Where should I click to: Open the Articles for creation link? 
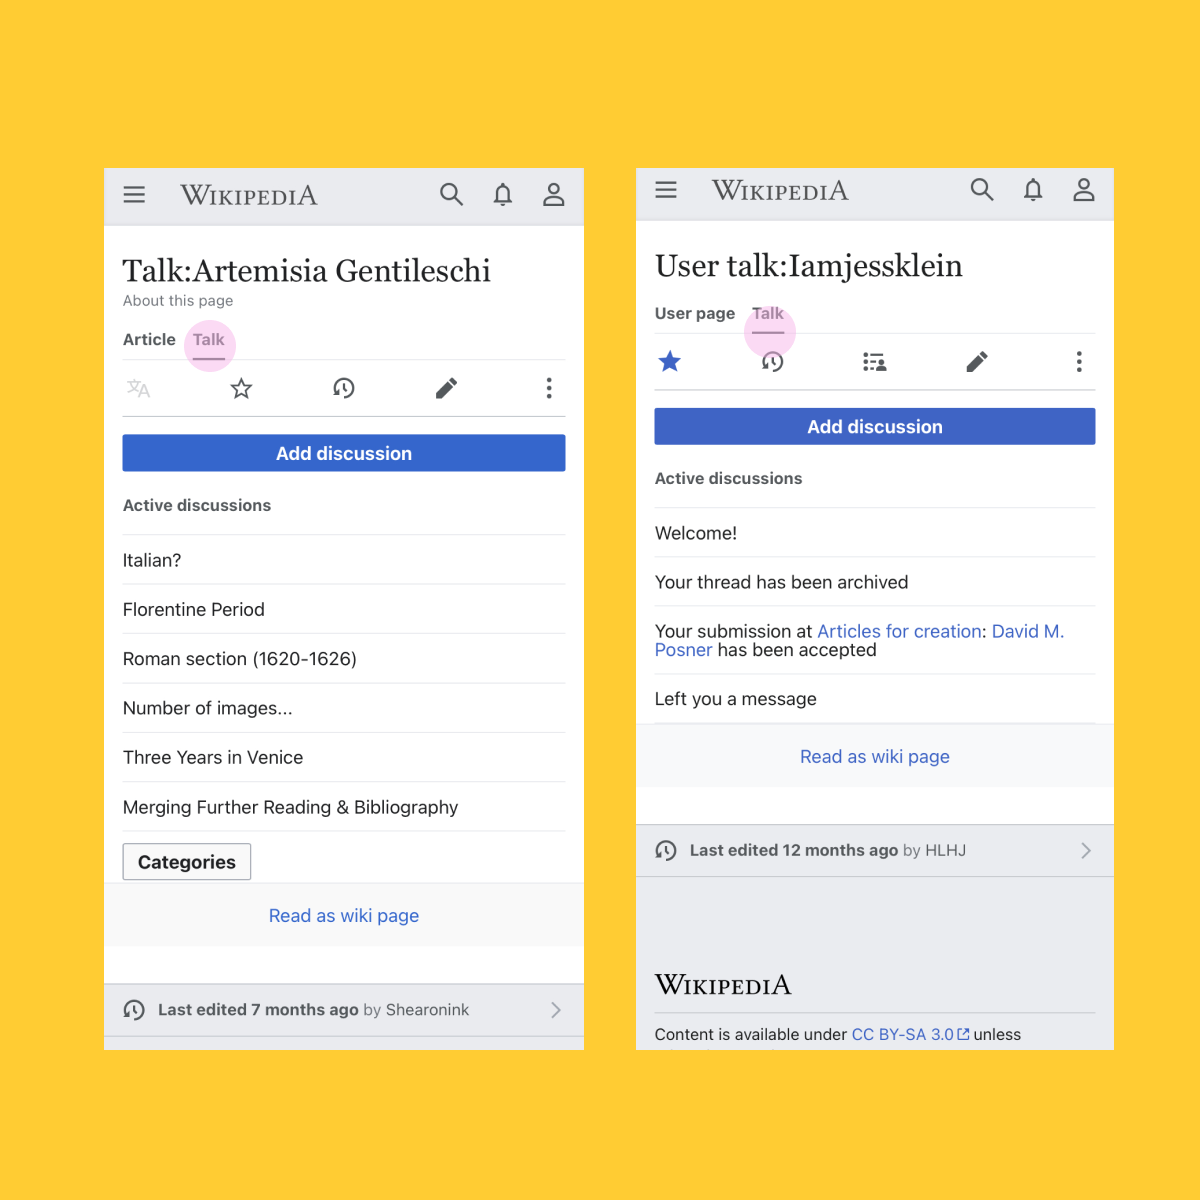click(899, 632)
